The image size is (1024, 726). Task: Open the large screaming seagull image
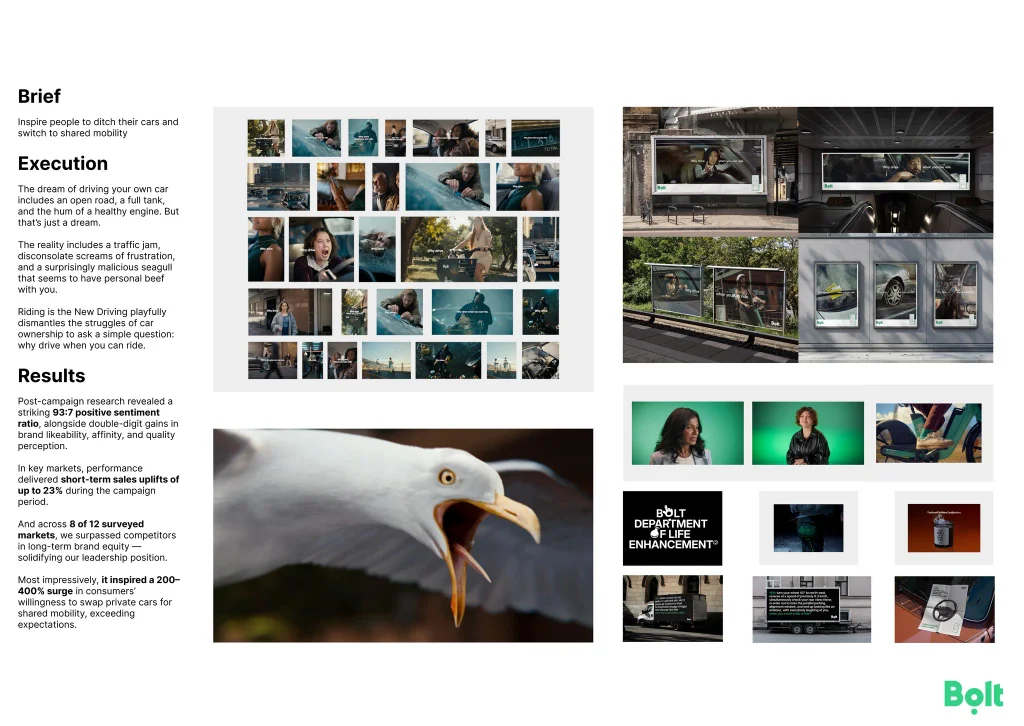(403, 535)
